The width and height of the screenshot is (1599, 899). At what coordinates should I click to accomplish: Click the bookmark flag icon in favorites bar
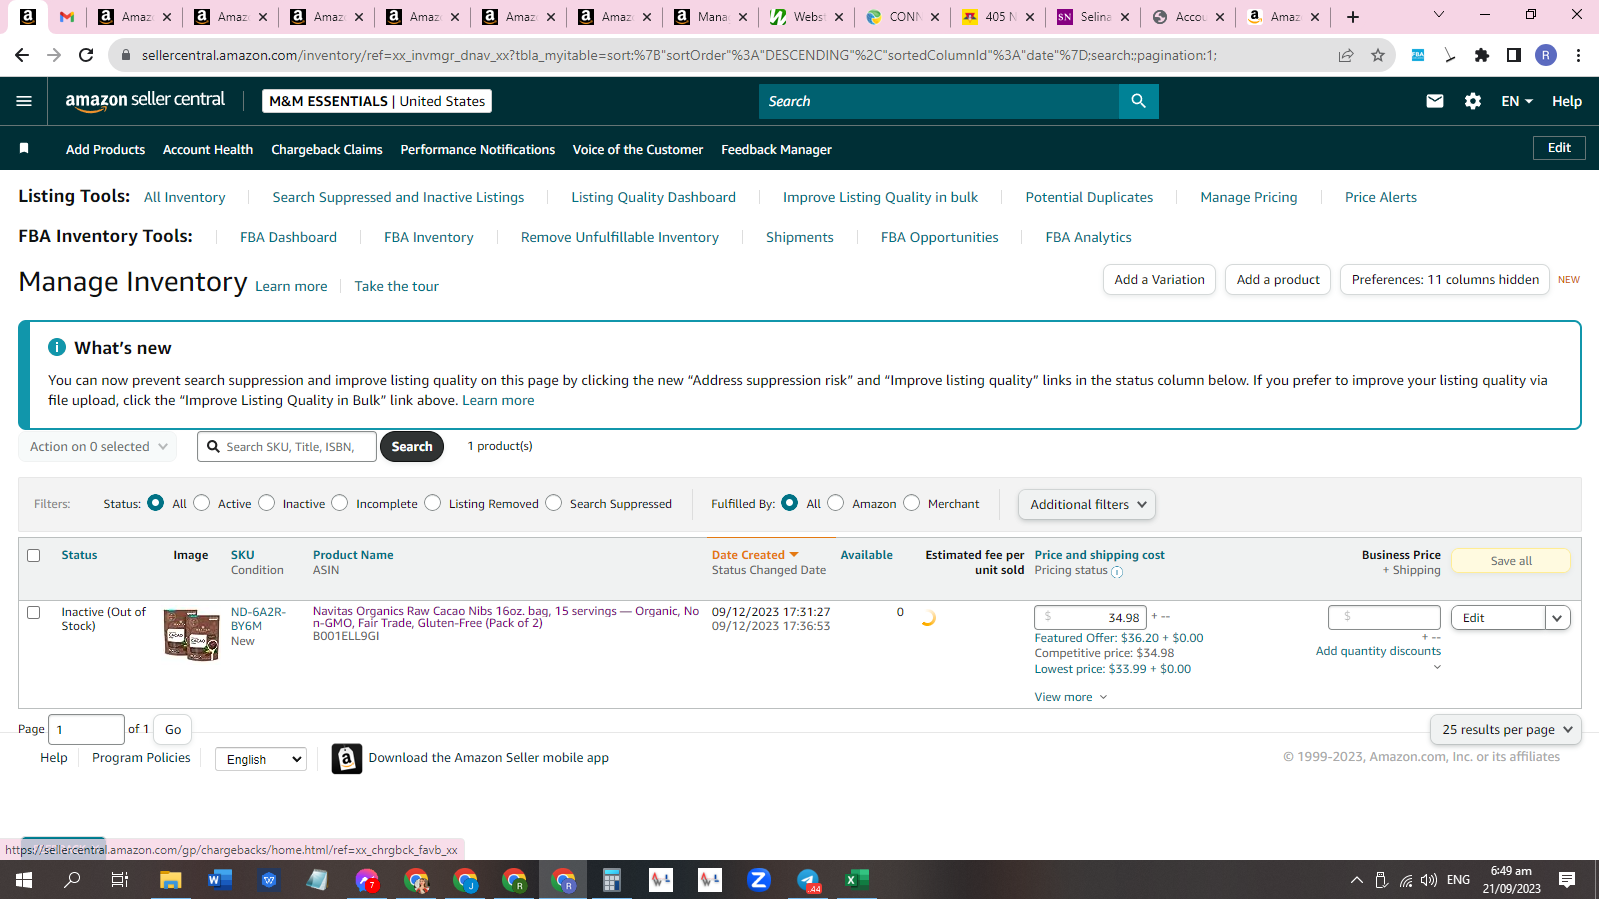(24, 149)
